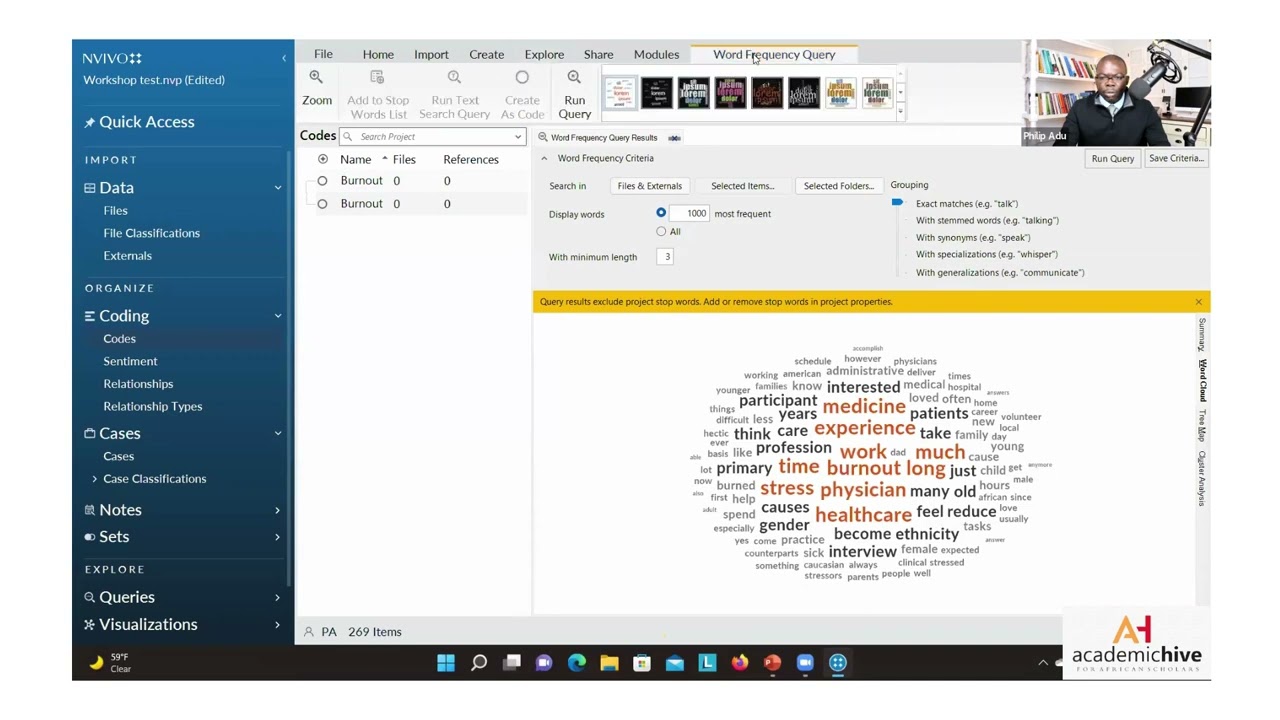Set grouping slider to With synonyms
Viewport: 1280px width, 720px height.
(x=972, y=238)
